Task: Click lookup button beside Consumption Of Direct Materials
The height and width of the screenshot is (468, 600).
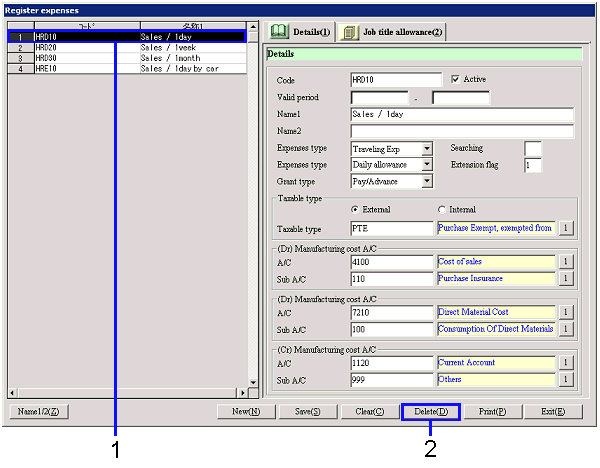Action: click(x=565, y=329)
